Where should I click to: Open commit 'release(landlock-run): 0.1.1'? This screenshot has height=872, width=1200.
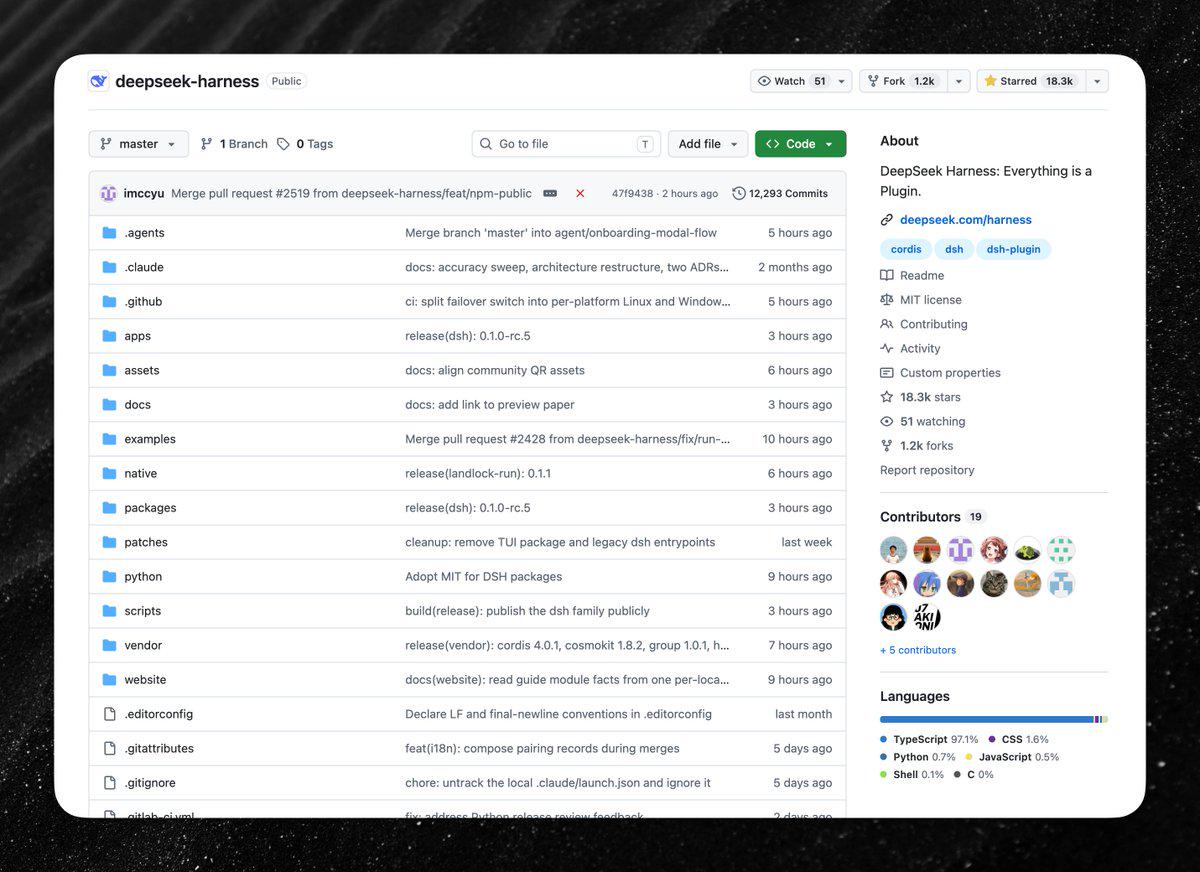tap(478, 473)
